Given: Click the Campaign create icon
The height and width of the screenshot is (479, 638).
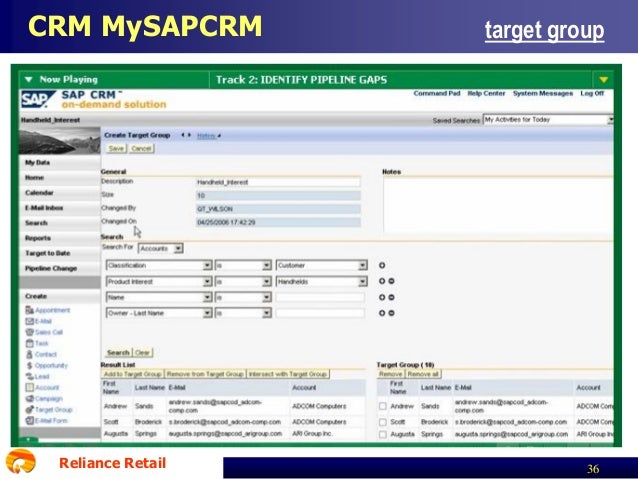Looking at the screenshot, I should tap(29, 398).
